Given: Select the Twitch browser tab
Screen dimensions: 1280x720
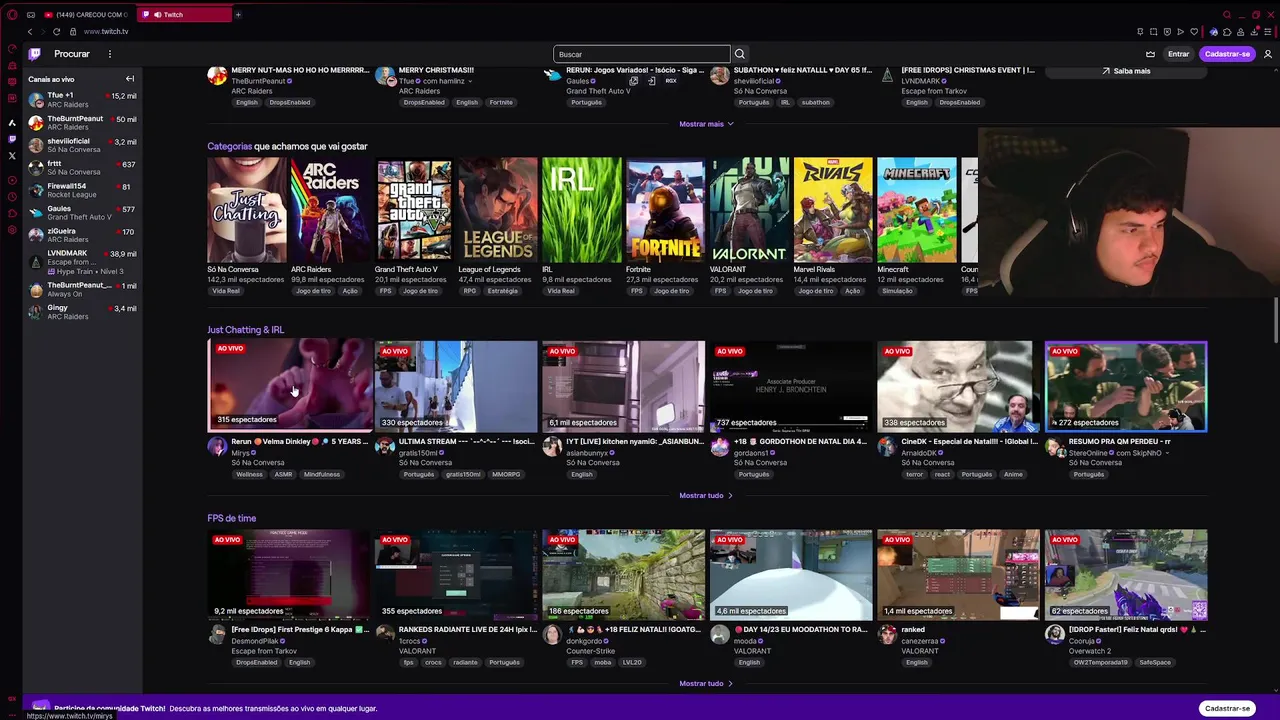Looking at the screenshot, I should (x=183, y=14).
